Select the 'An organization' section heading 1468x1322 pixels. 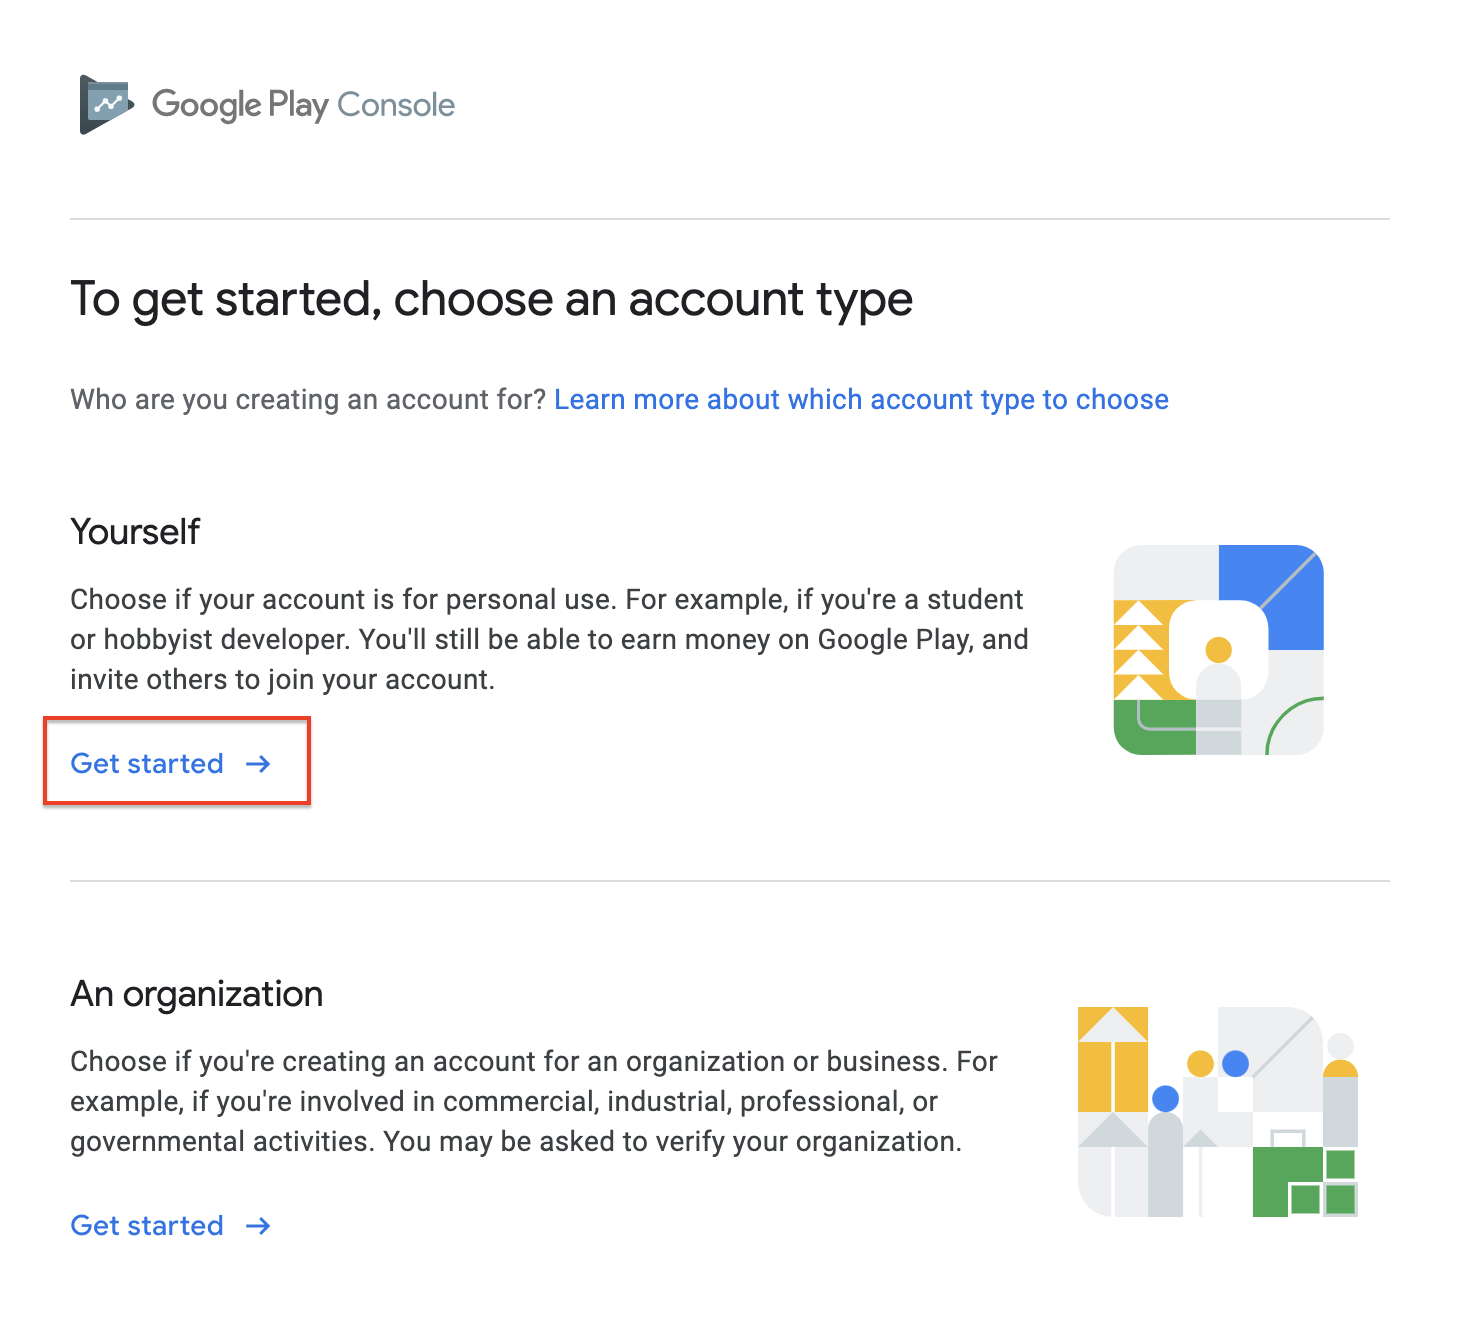click(x=196, y=994)
